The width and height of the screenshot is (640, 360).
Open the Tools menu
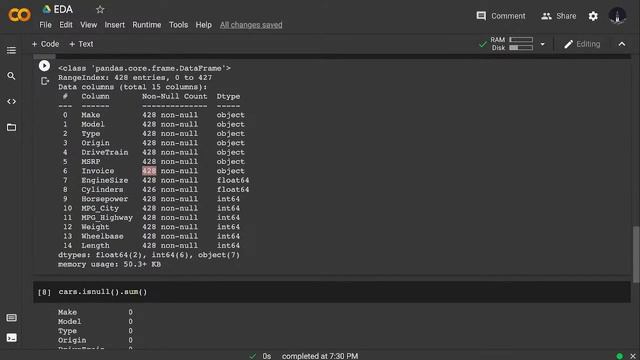(x=178, y=25)
